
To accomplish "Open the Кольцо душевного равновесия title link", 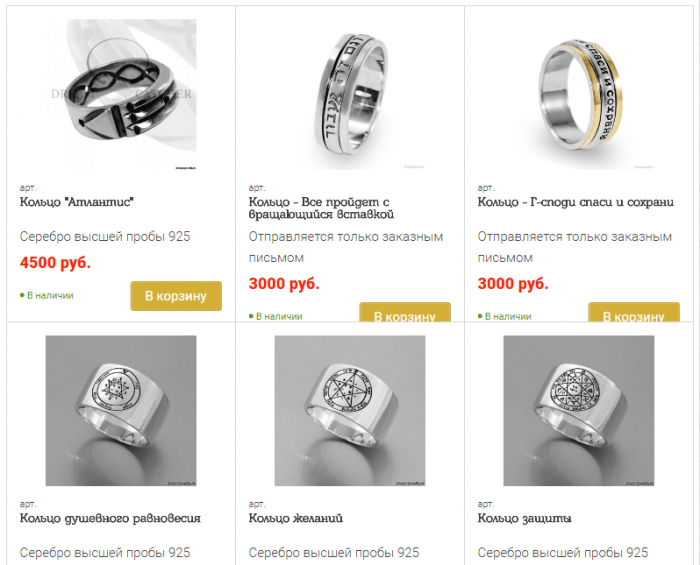I will [x=110, y=519].
